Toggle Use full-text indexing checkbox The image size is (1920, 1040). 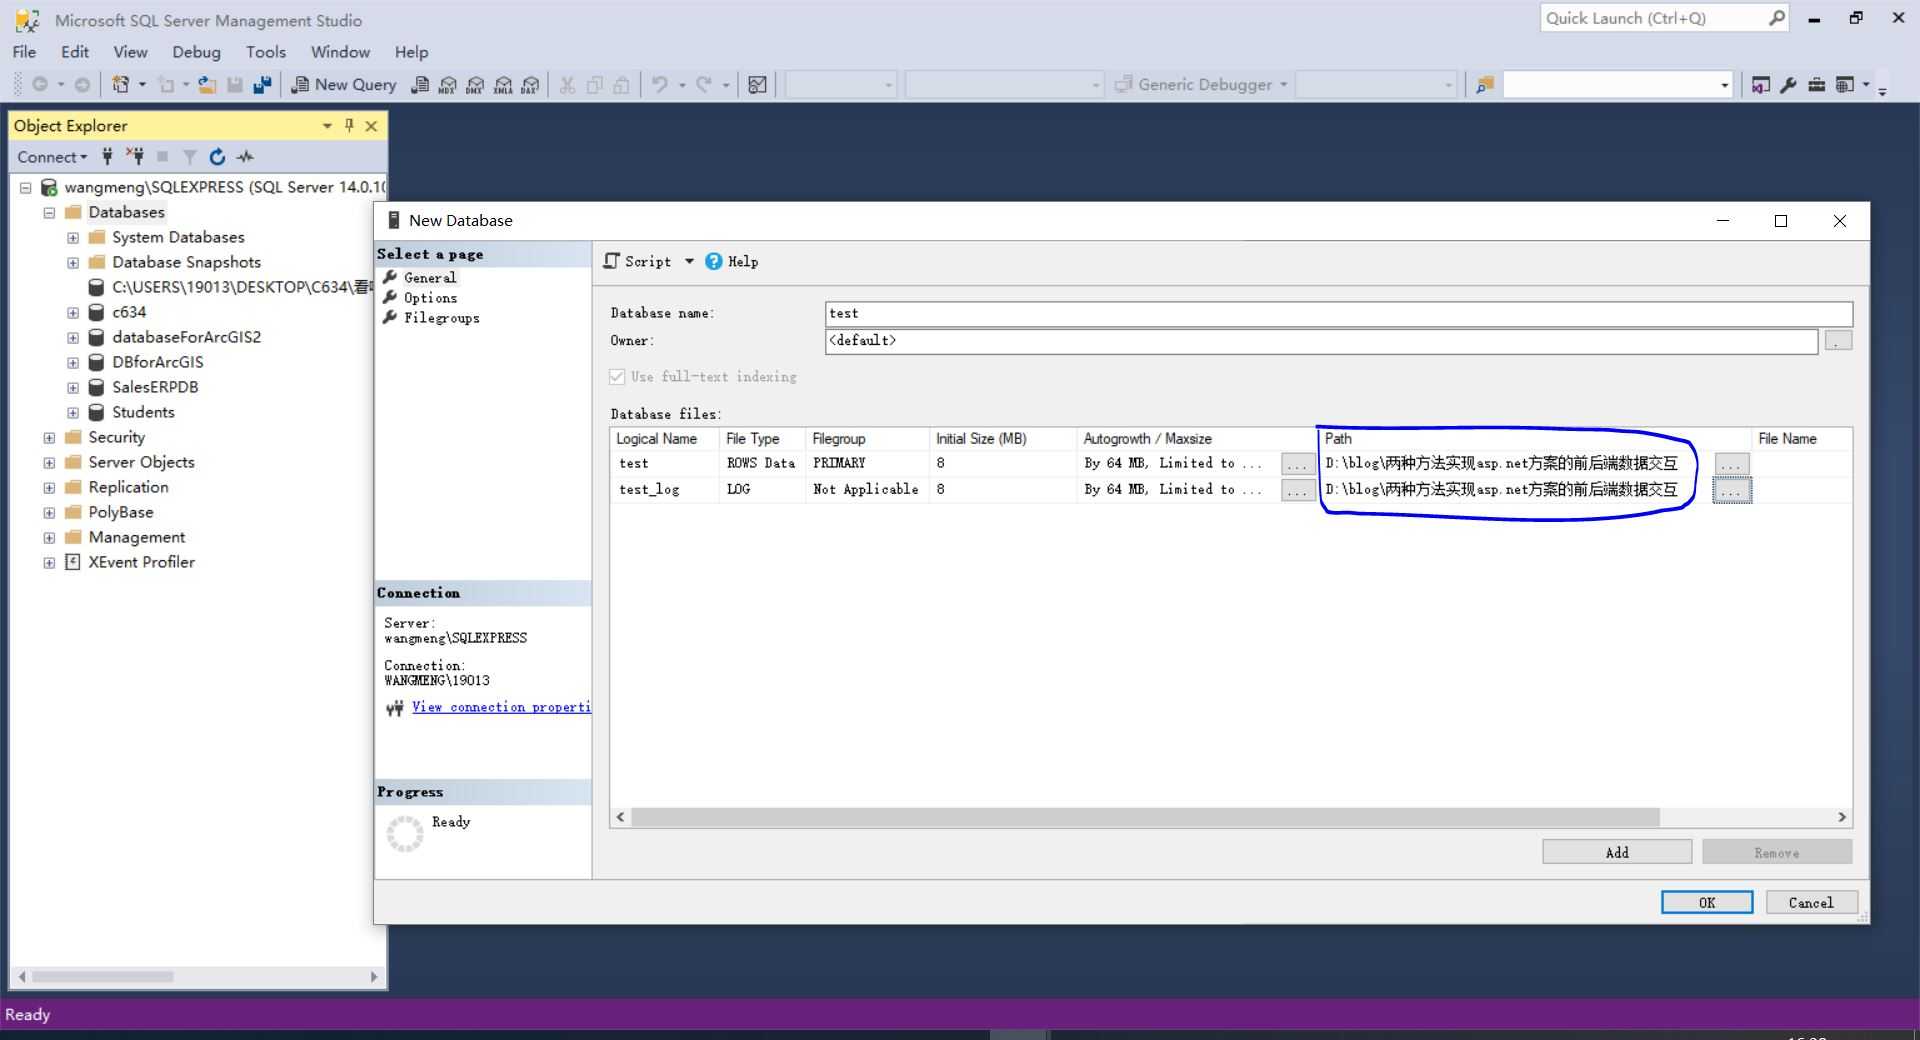[617, 376]
